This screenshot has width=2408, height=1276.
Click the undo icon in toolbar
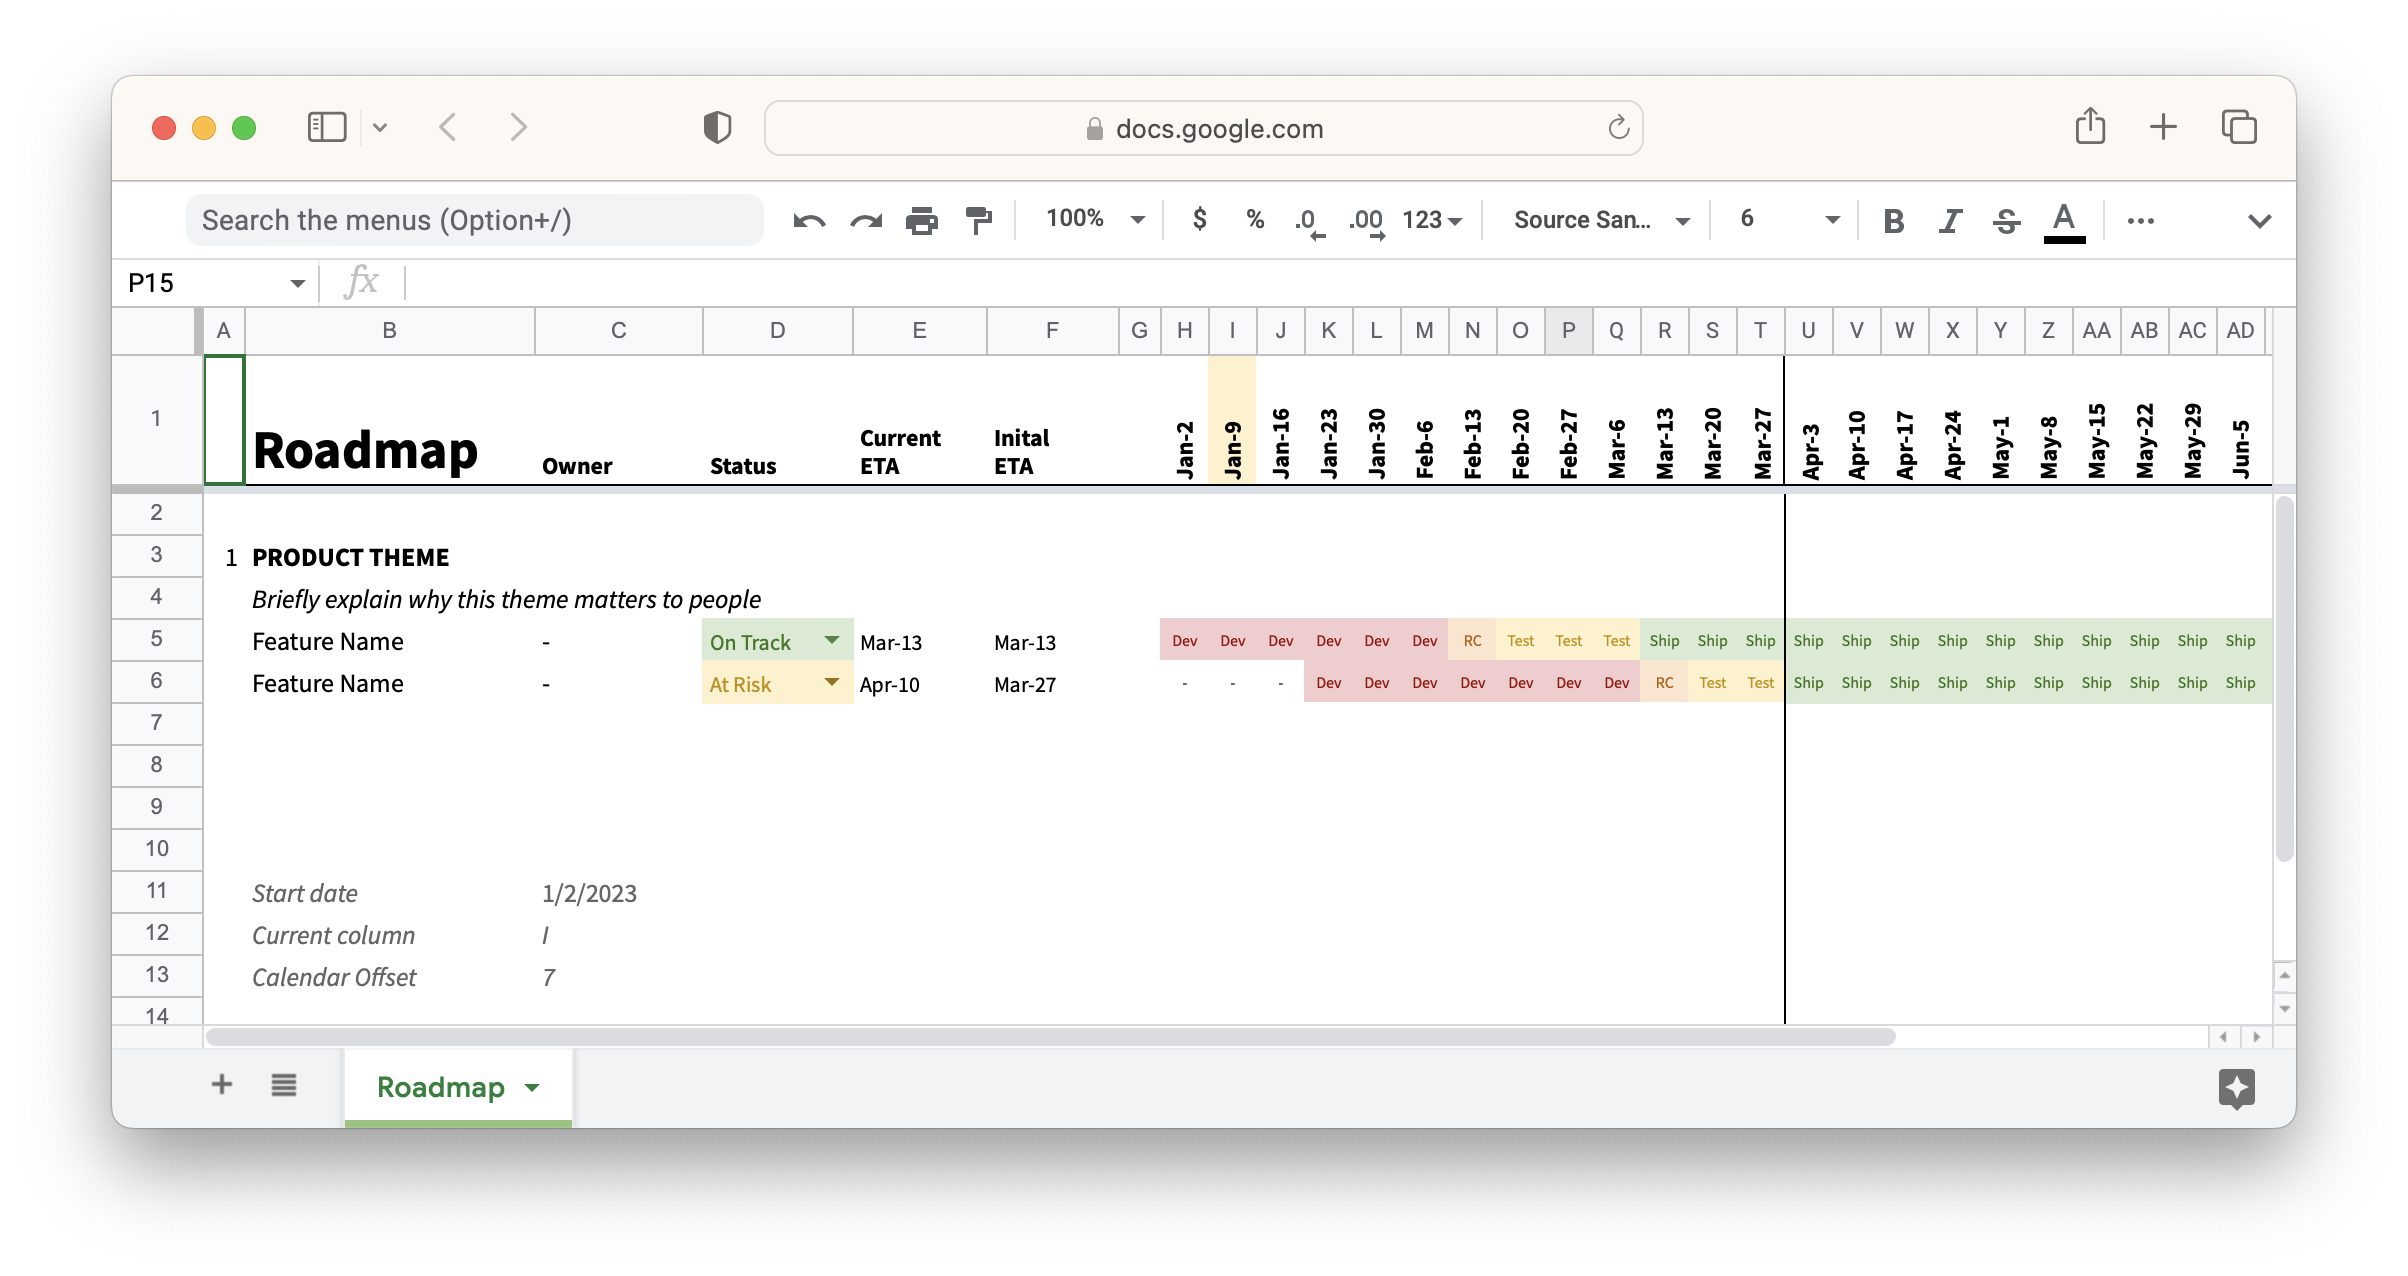coord(811,220)
